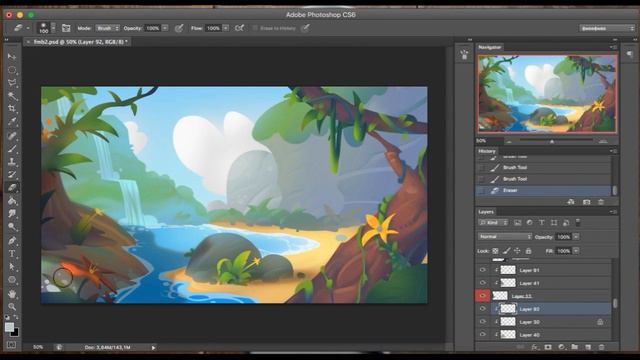Toggle lock transparent pixels

coord(495,251)
